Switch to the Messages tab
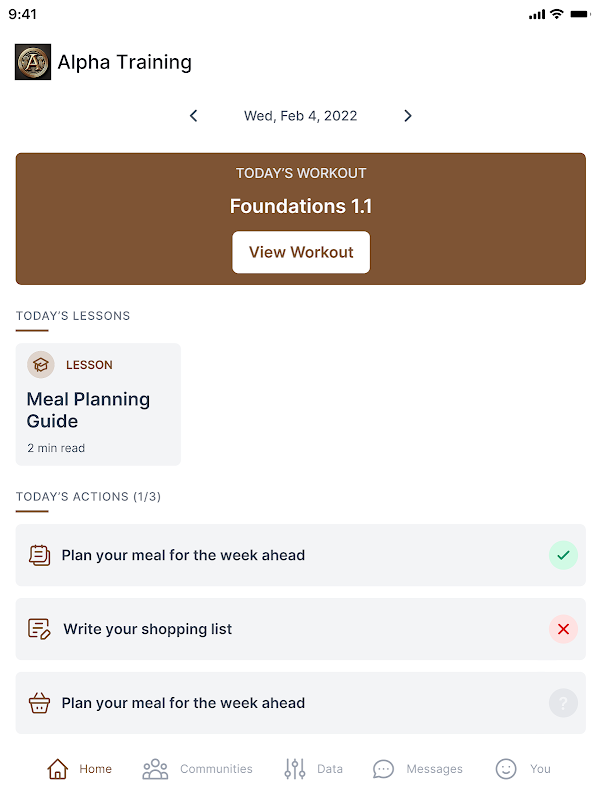 pyautogui.click(x=417, y=769)
